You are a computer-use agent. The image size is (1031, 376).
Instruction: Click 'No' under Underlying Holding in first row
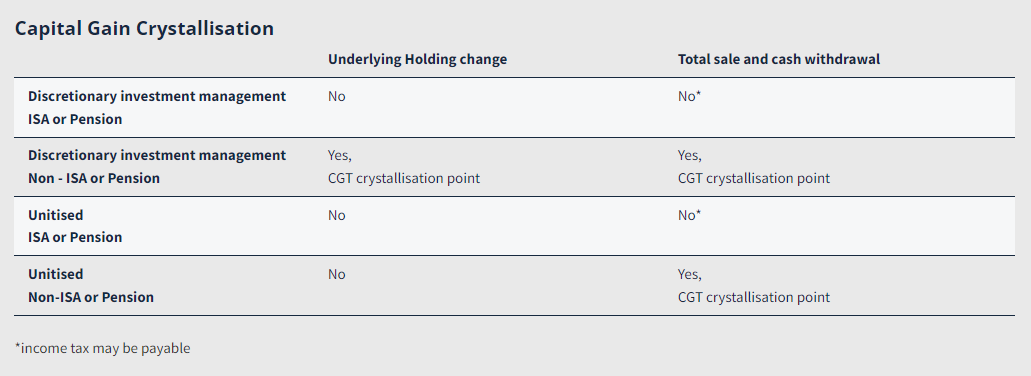[337, 97]
